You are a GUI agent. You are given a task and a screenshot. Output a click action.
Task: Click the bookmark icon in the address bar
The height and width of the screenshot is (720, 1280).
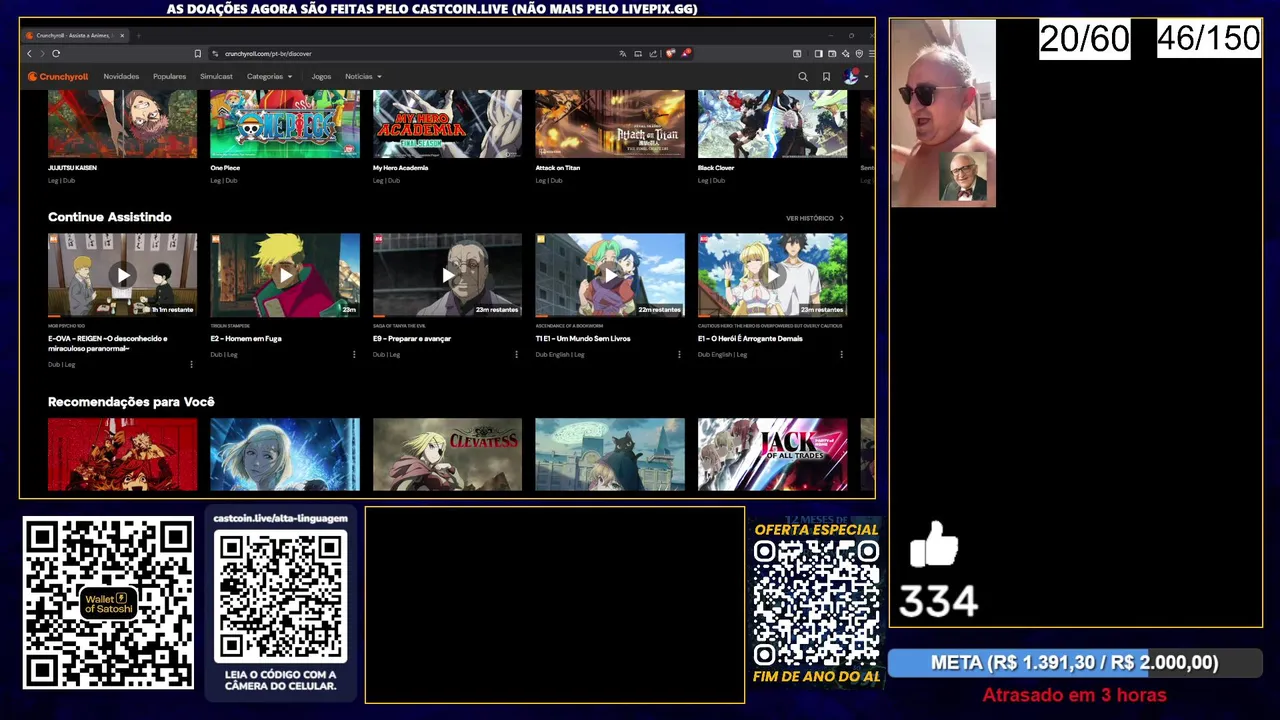[x=198, y=53]
